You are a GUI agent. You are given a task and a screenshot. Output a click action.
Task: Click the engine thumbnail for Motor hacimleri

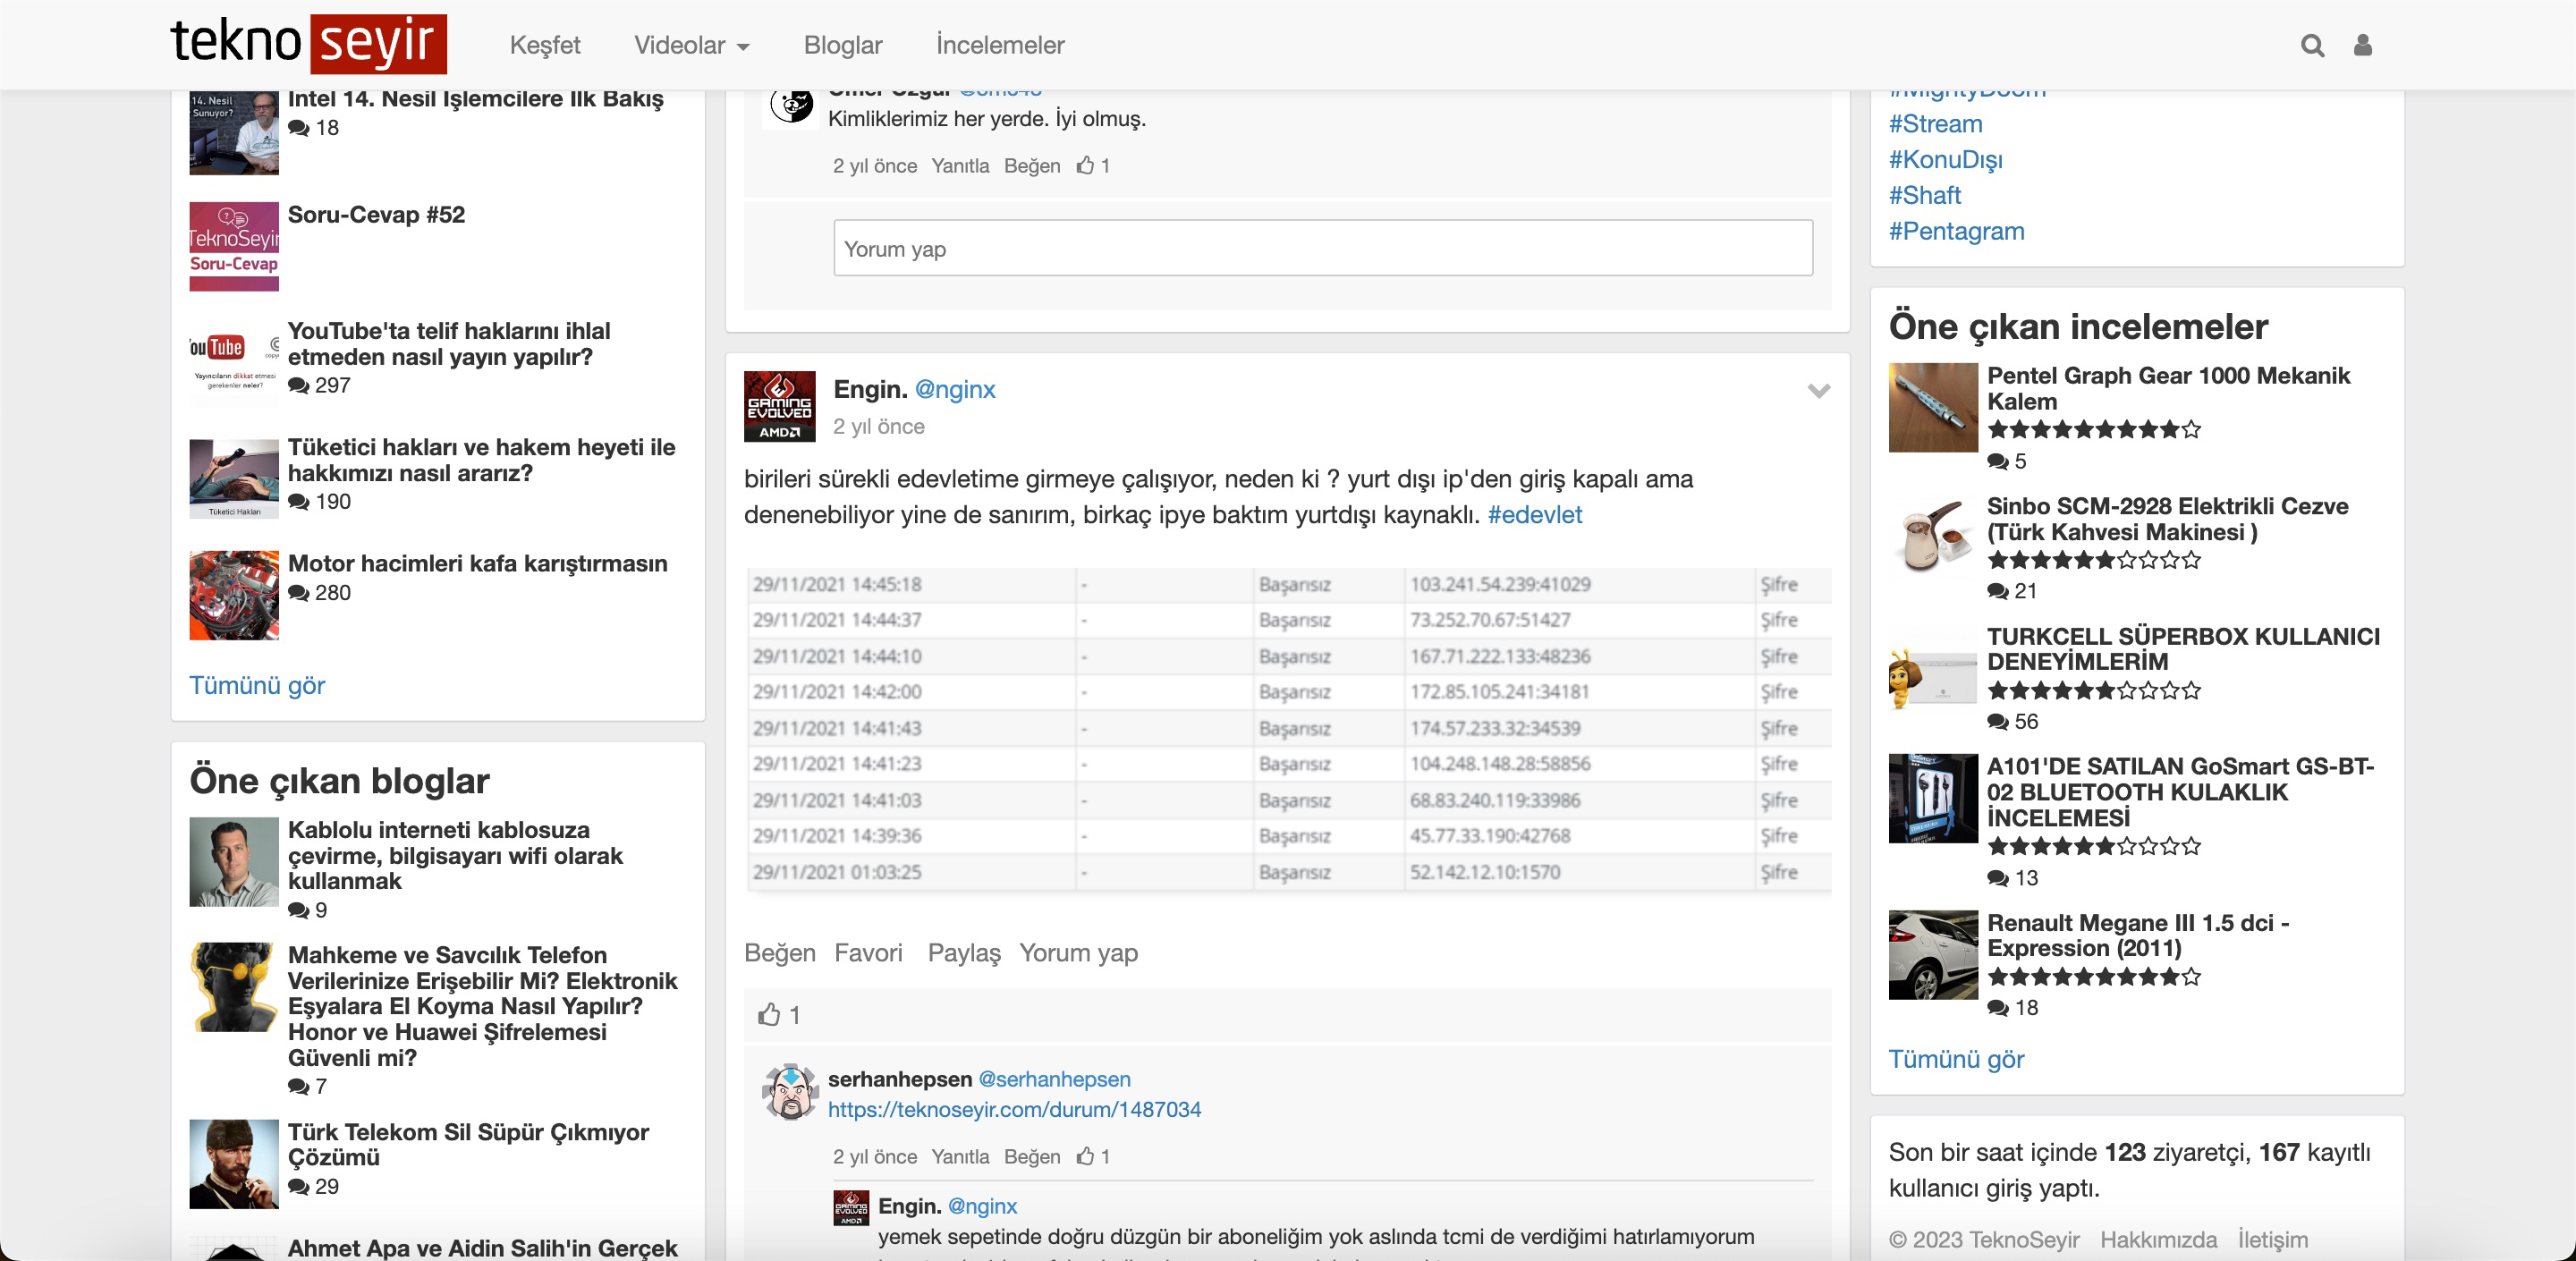234,595
